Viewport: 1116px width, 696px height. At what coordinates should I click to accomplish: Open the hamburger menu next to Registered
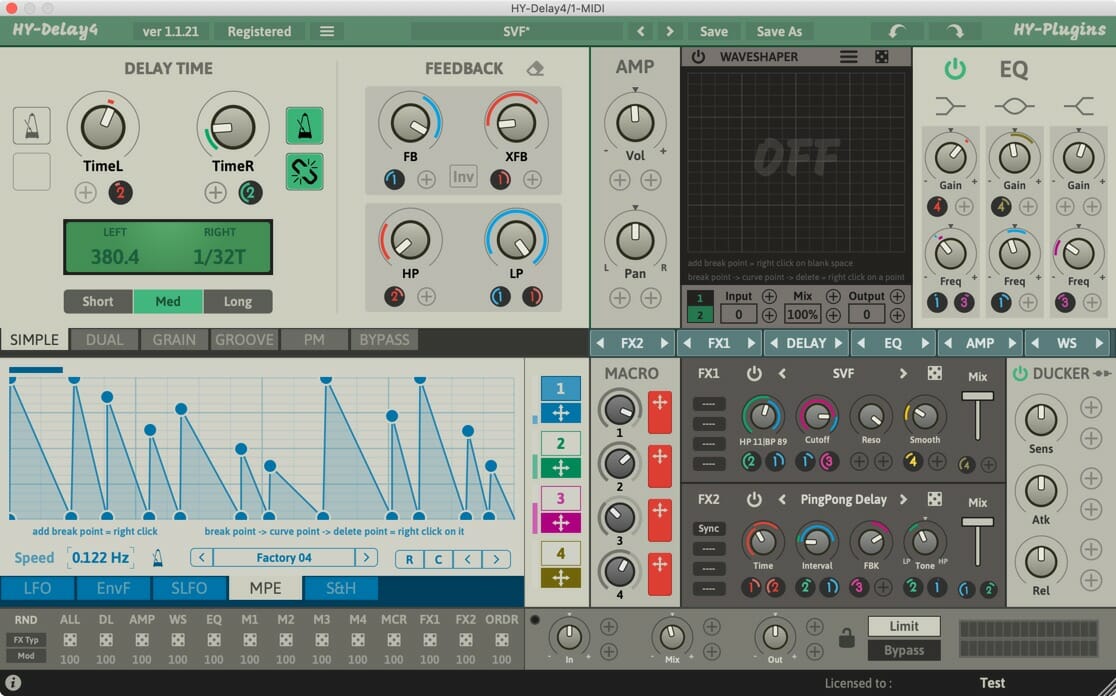(327, 31)
